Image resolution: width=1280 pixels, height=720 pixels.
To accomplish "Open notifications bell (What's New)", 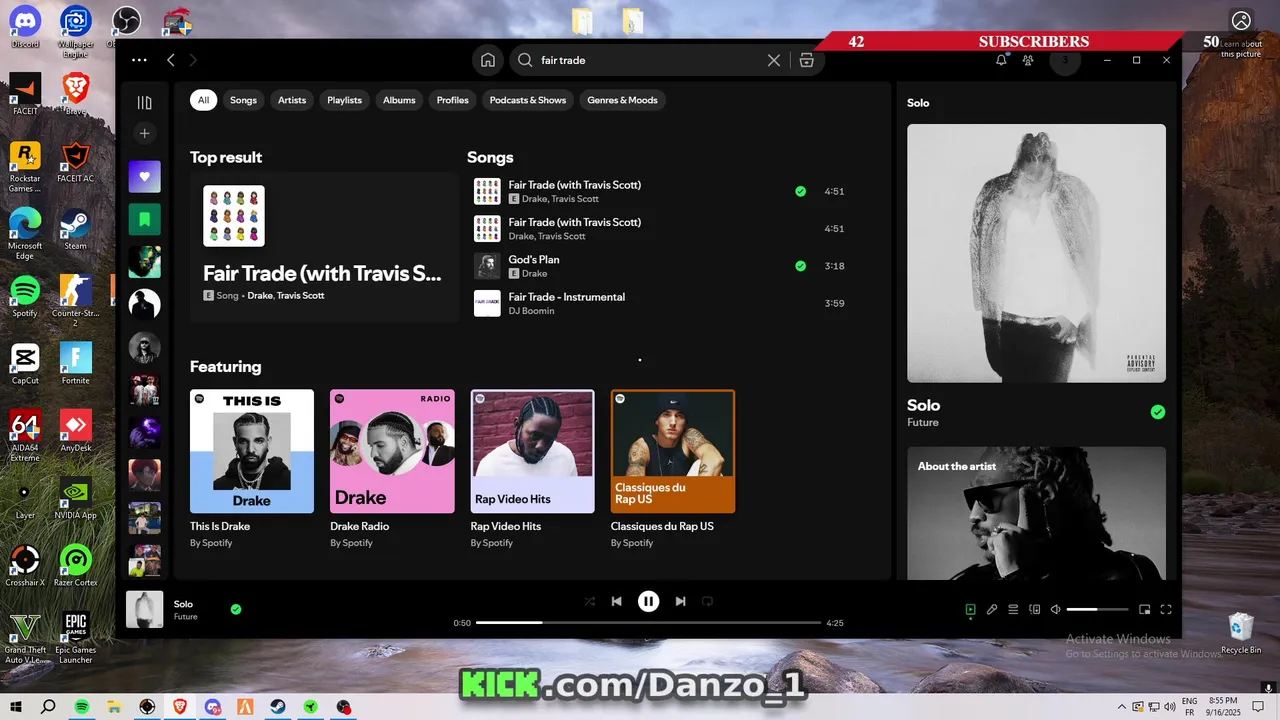I will point(1001,60).
